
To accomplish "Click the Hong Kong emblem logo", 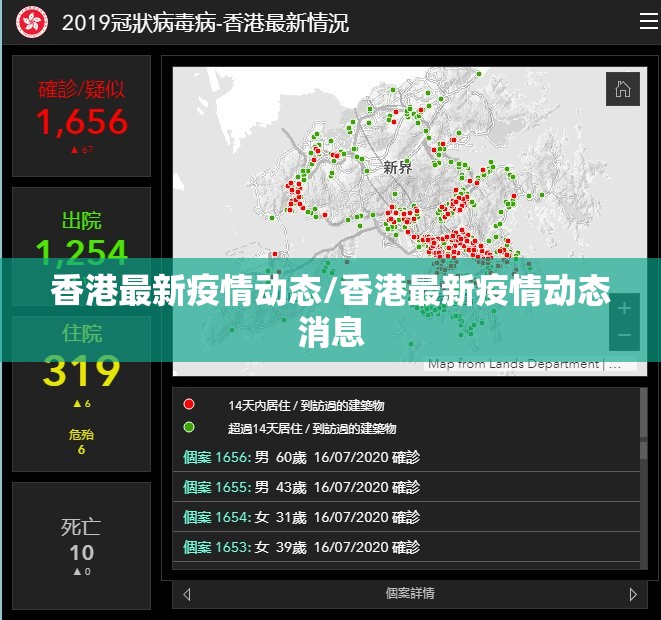I will click(x=32, y=21).
